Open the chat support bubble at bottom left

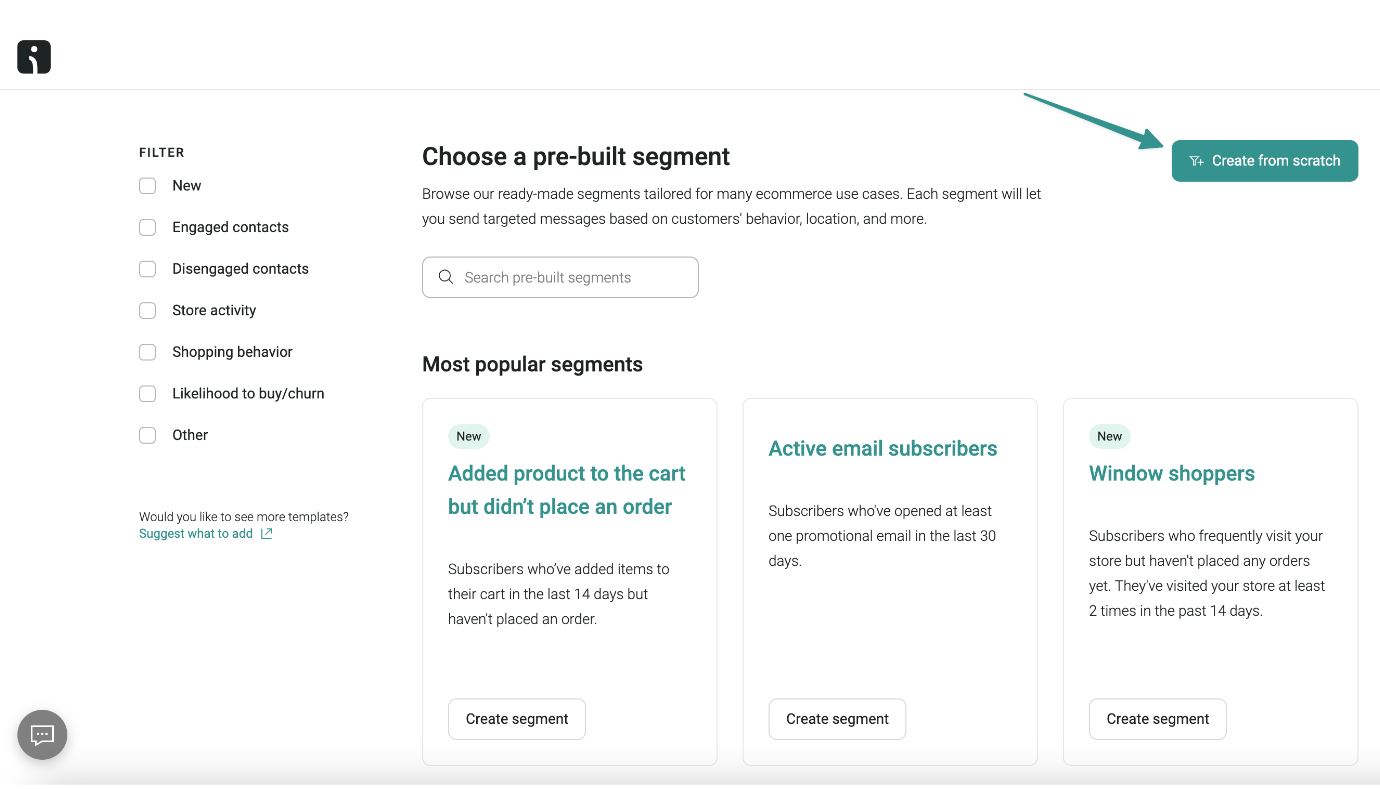(x=42, y=735)
